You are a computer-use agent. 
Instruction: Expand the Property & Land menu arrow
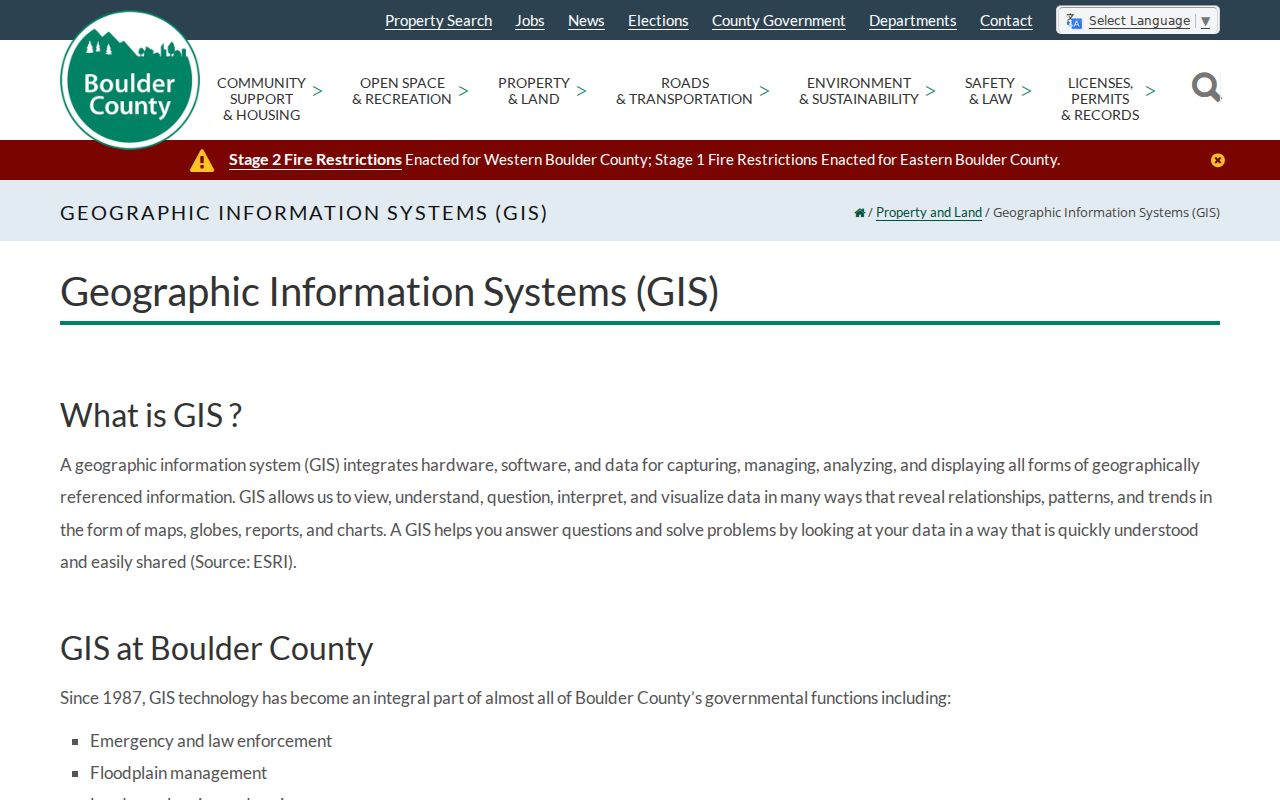point(581,91)
